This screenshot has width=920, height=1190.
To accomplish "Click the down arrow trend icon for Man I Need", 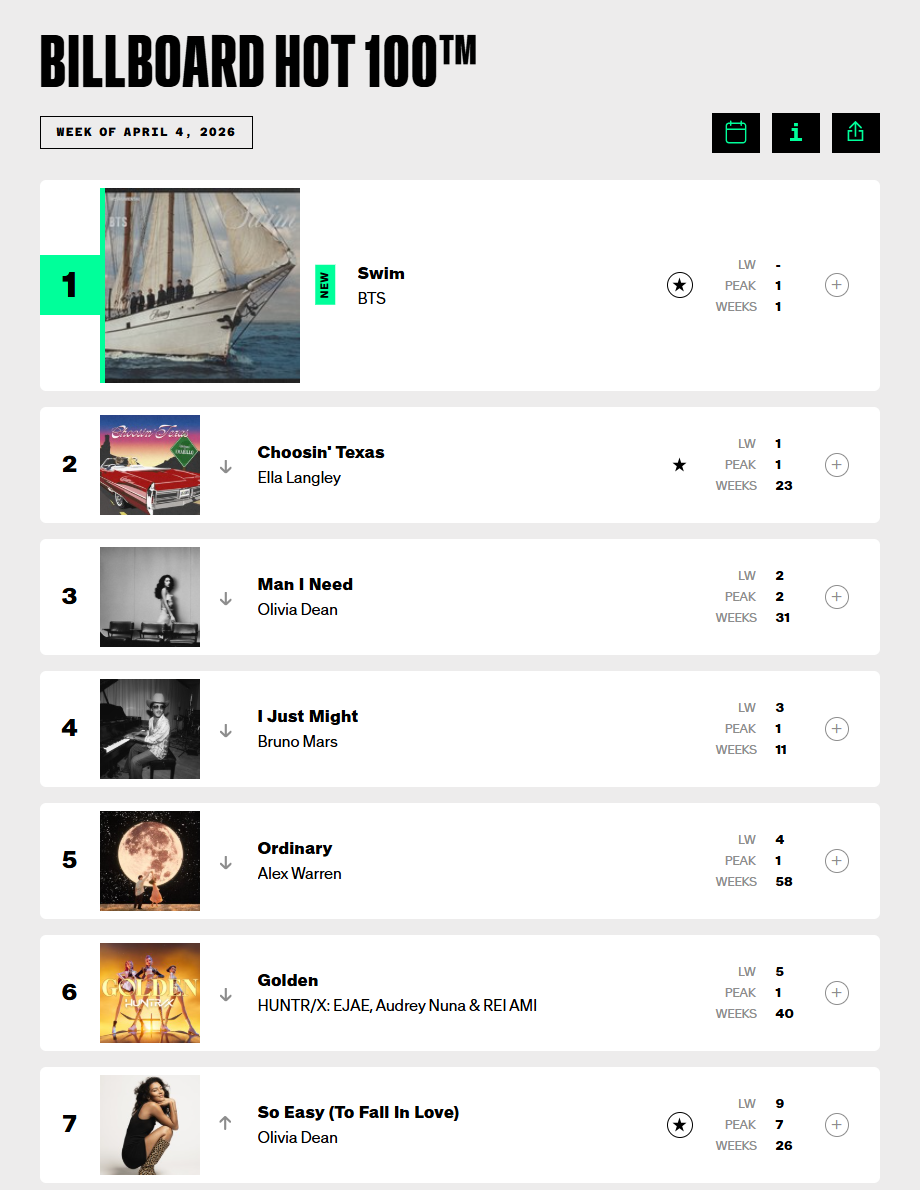I will click(x=225, y=599).
